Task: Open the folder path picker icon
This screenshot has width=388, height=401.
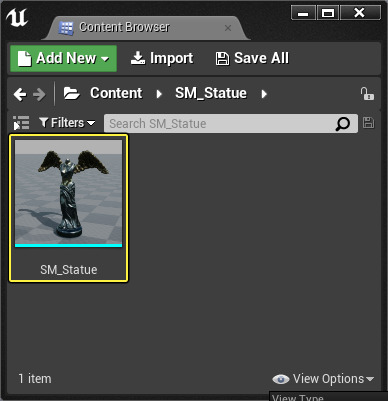Action: pos(71,94)
